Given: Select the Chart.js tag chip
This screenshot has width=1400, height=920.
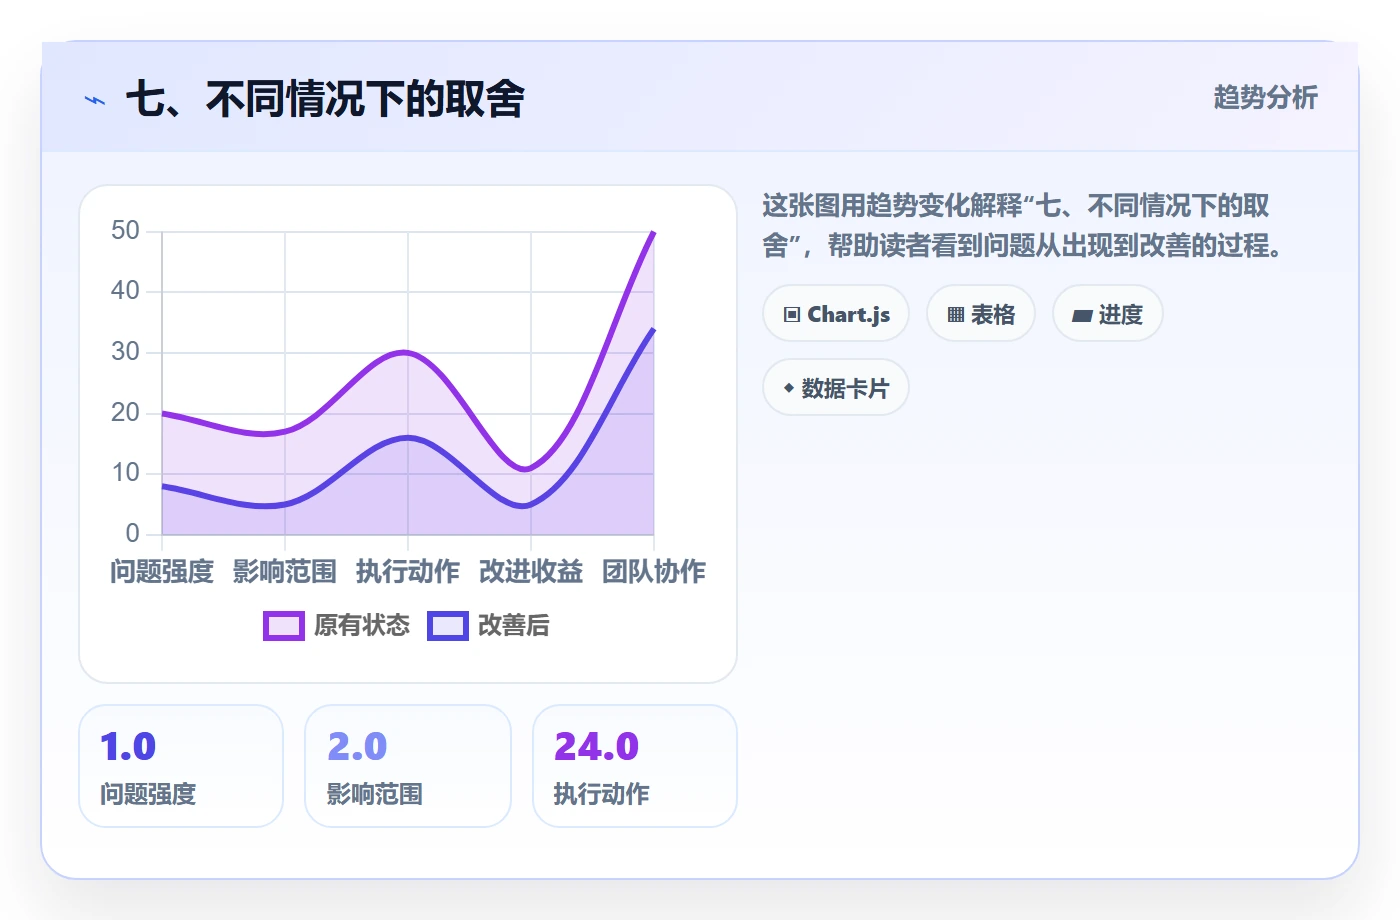Looking at the screenshot, I should click(x=836, y=314).
